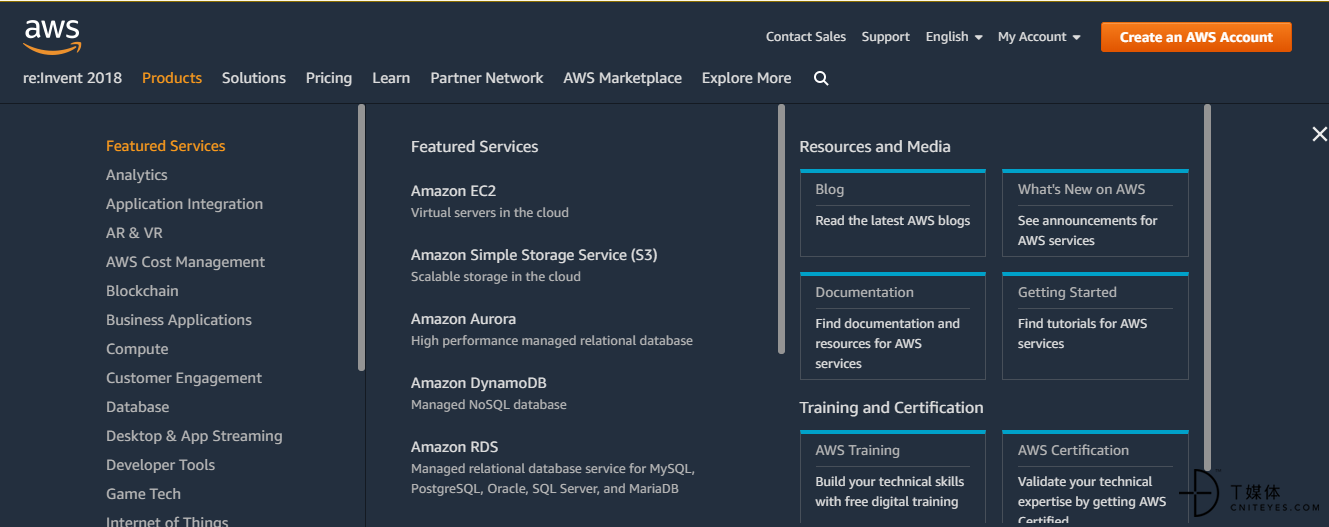
Task: Open the Support link
Action: click(x=886, y=37)
